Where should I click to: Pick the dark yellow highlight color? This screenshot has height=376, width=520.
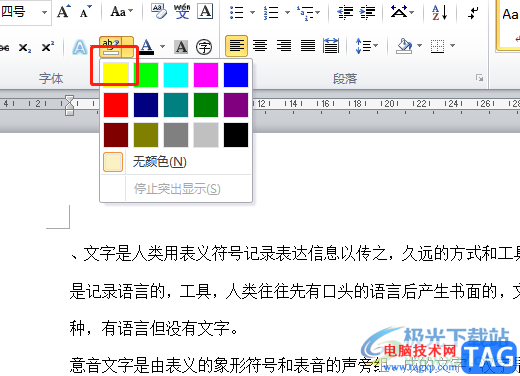pos(146,135)
